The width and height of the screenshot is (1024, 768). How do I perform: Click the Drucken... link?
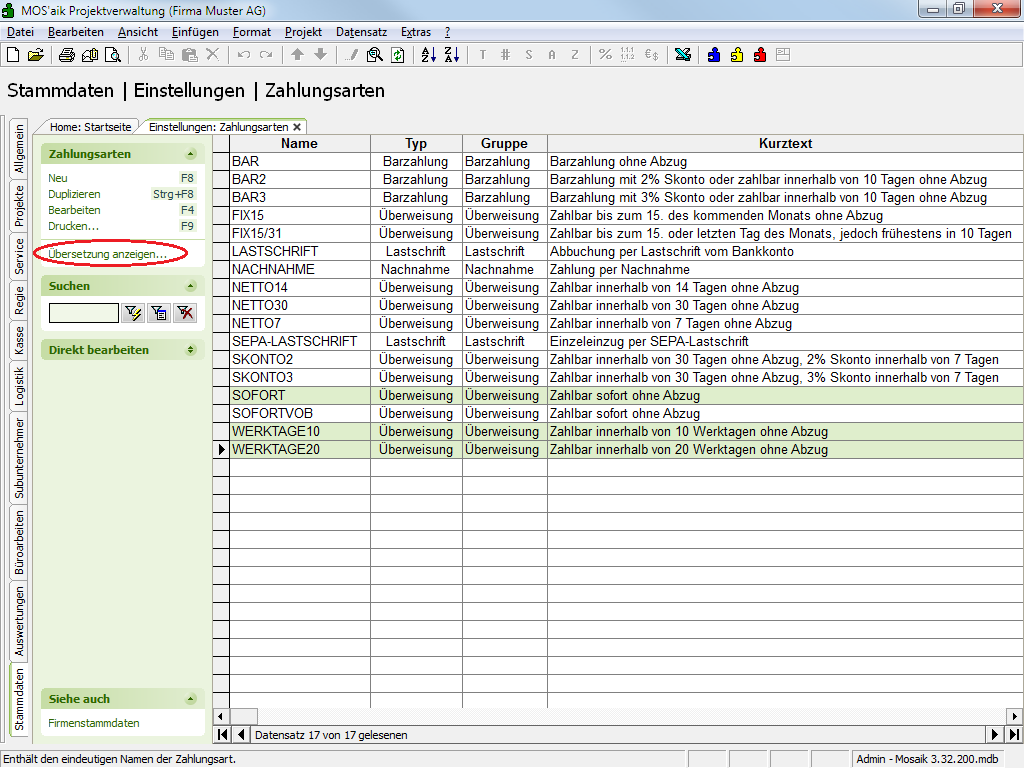[x=73, y=226]
